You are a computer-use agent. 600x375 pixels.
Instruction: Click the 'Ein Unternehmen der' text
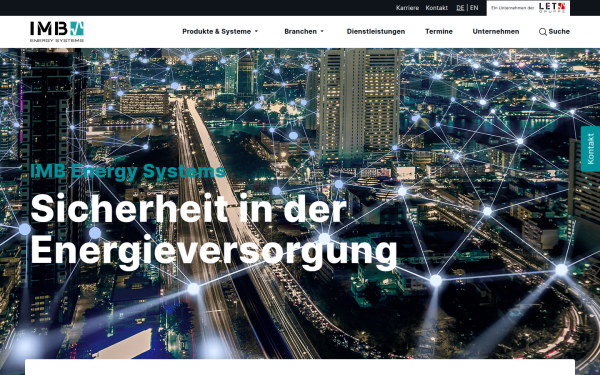pyautogui.click(x=512, y=8)
